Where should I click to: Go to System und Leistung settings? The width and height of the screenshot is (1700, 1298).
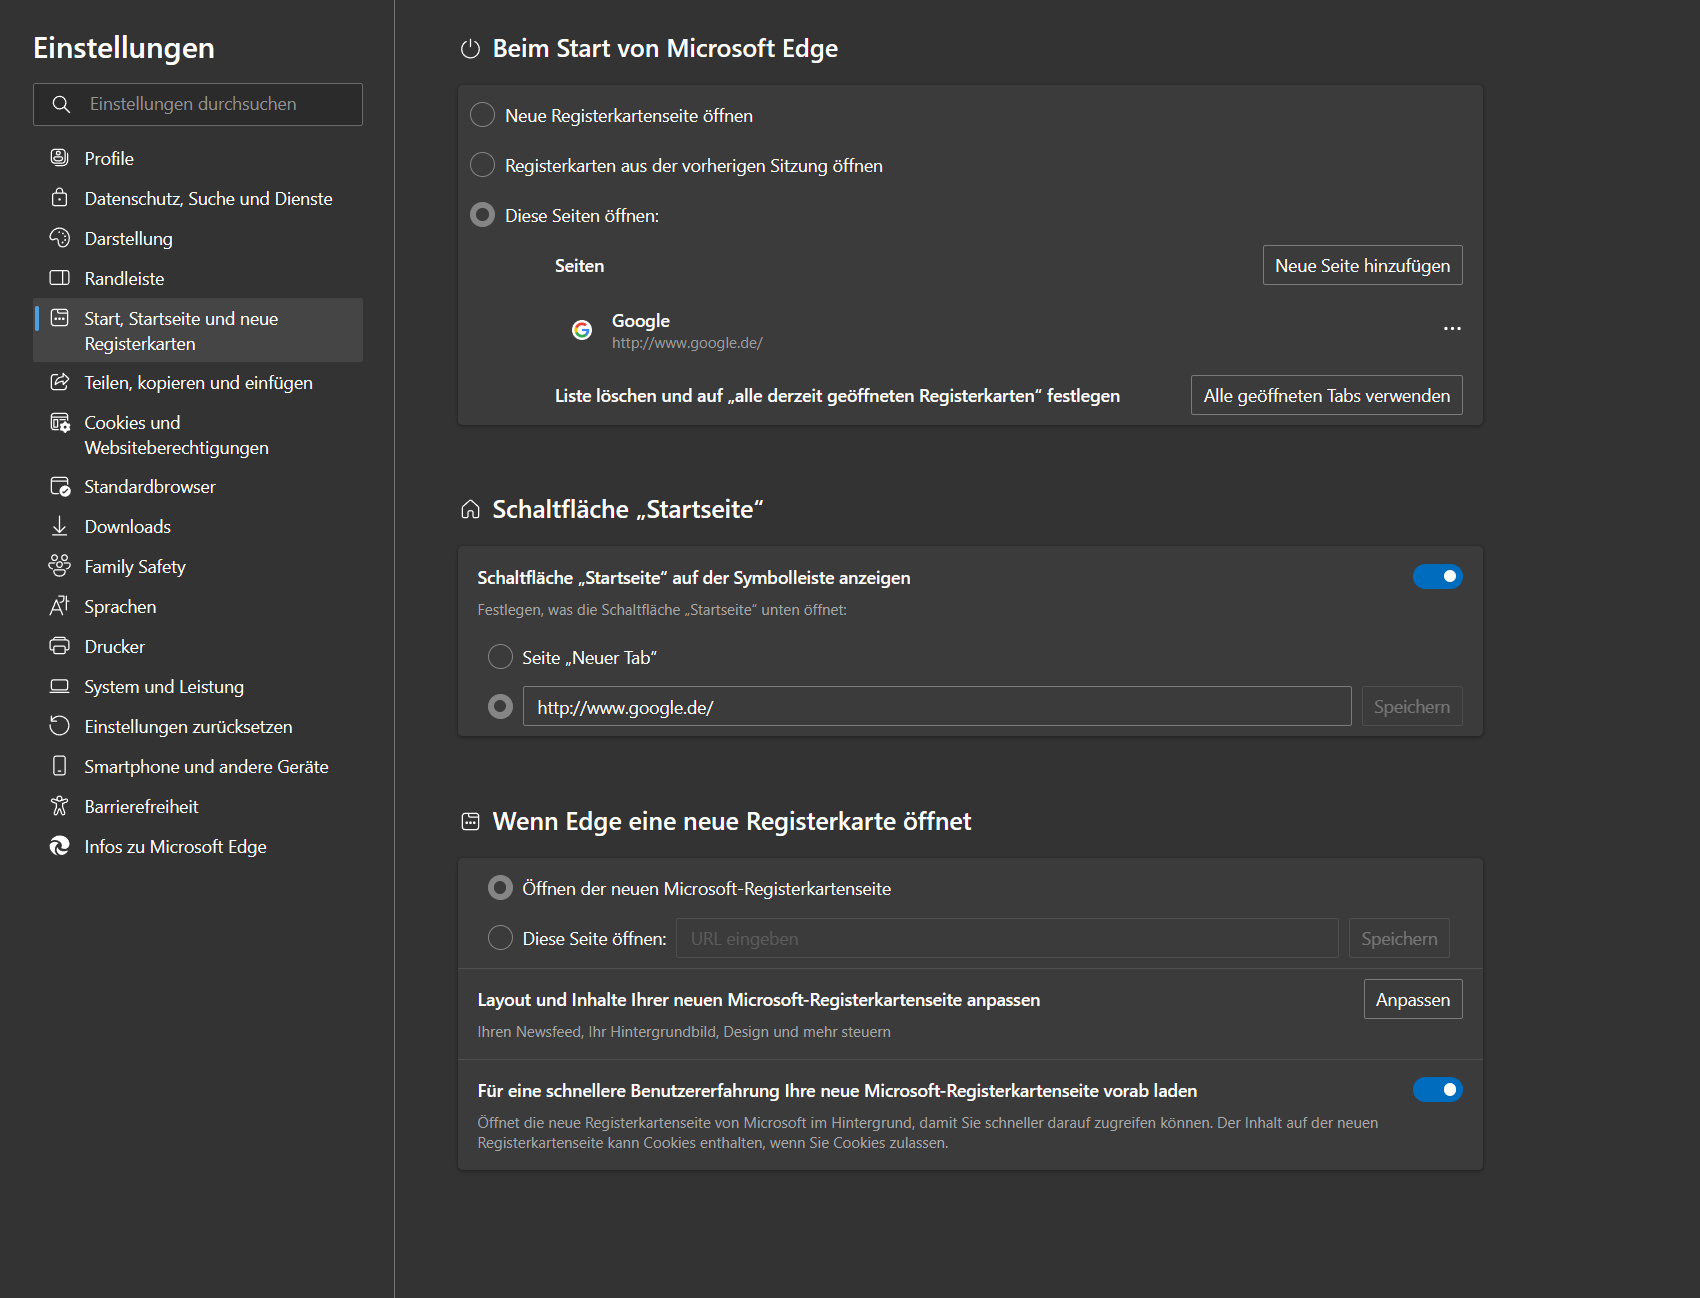[164, 687]
